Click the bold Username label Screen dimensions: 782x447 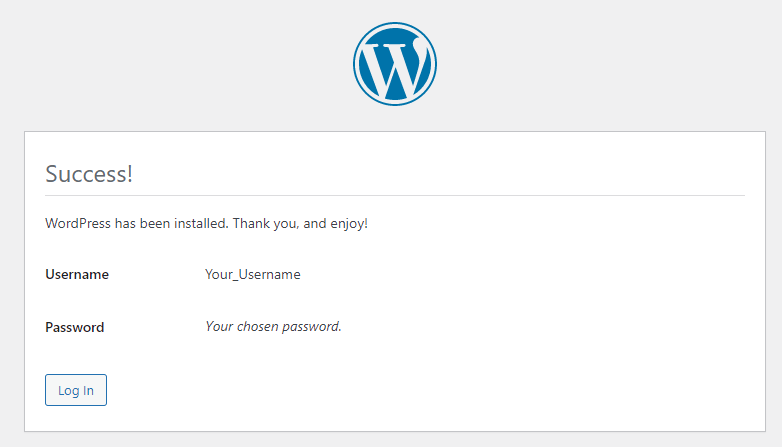pos(77,274)
